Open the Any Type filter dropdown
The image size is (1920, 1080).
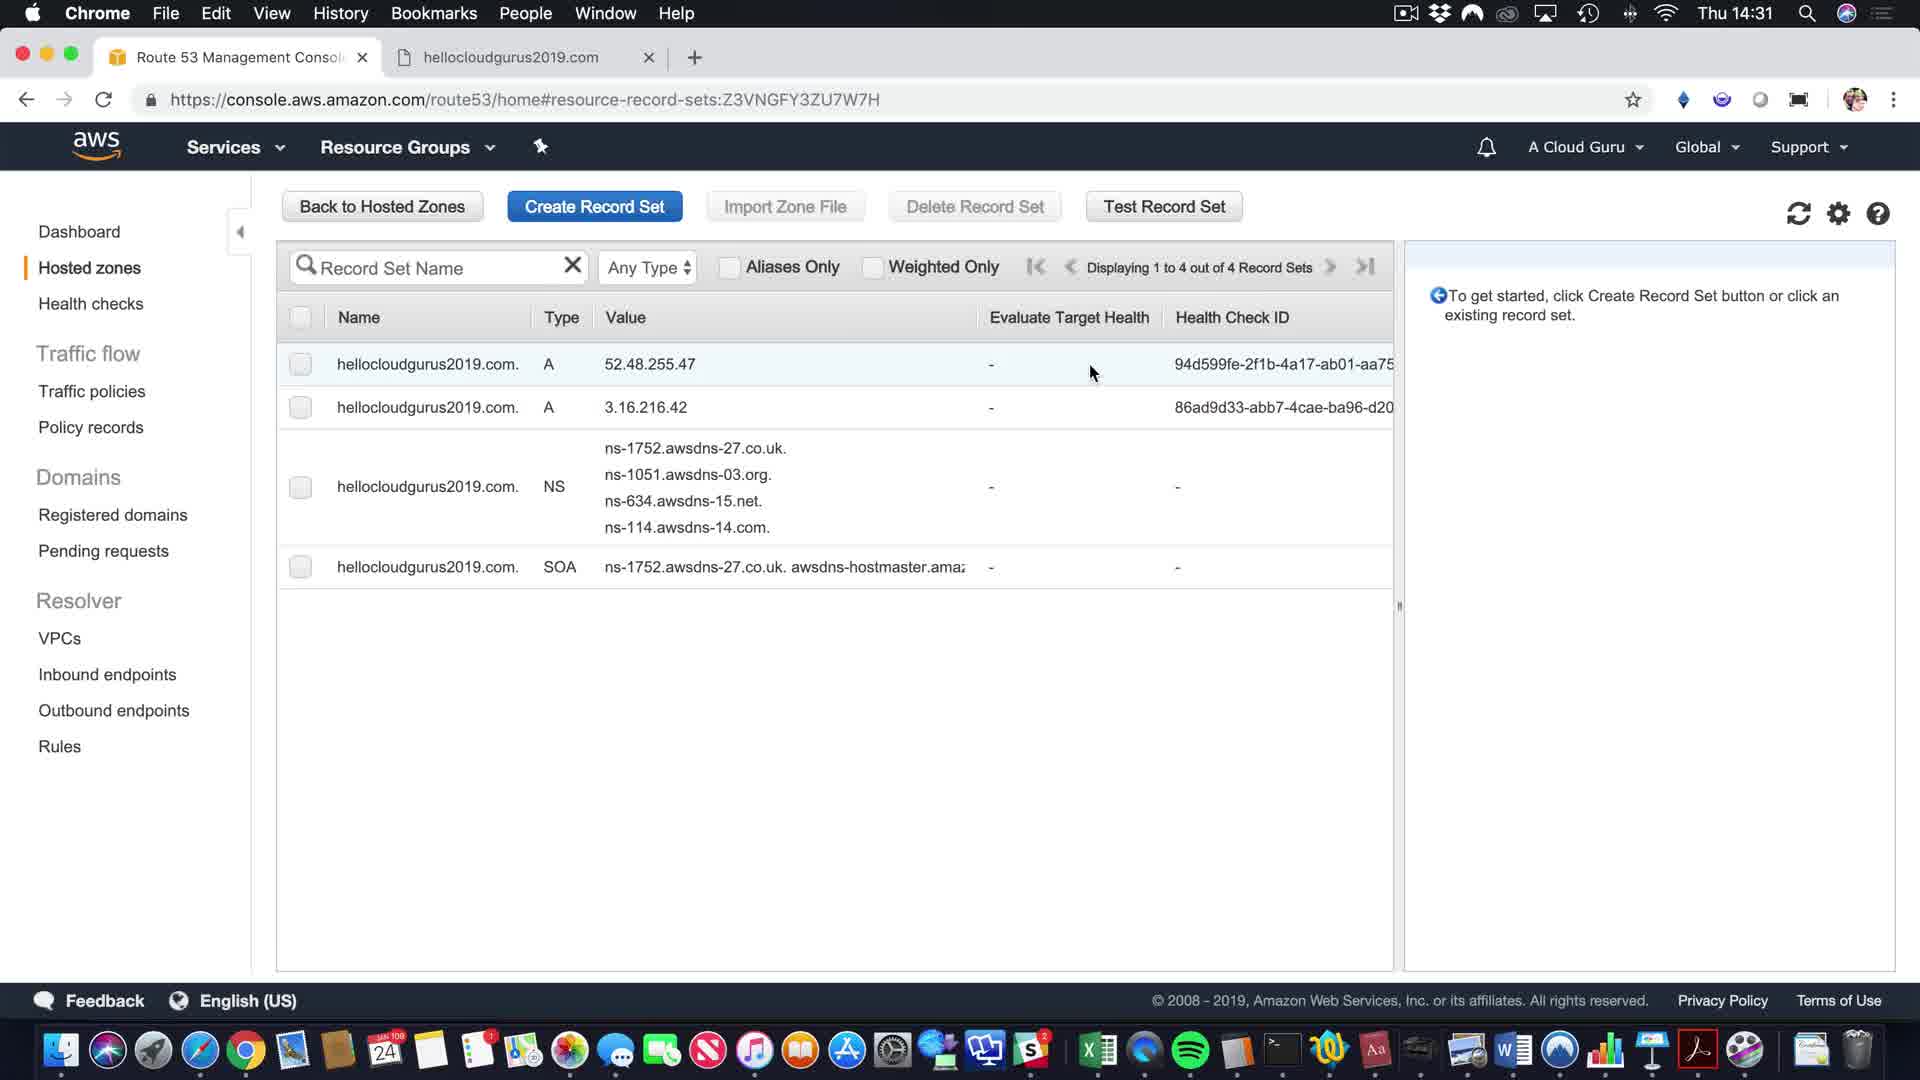(x=648, y=267)
